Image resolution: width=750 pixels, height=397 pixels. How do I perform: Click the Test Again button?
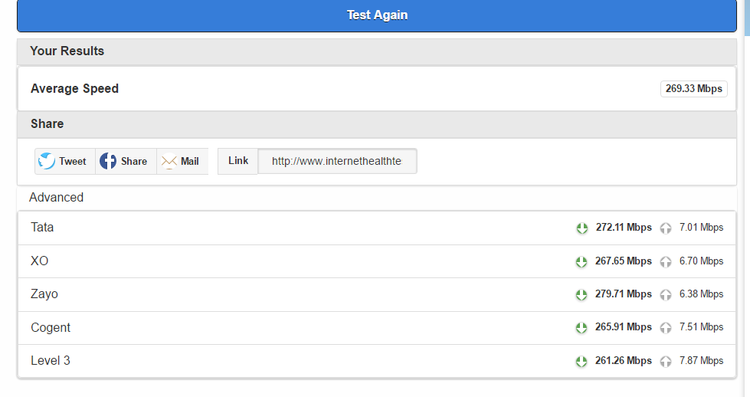point(377,15)
